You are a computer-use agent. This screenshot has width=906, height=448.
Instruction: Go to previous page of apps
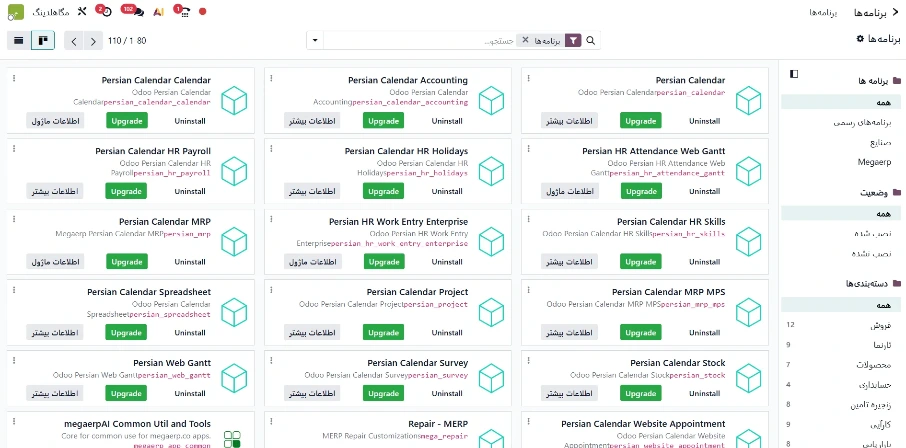(73, 41)
